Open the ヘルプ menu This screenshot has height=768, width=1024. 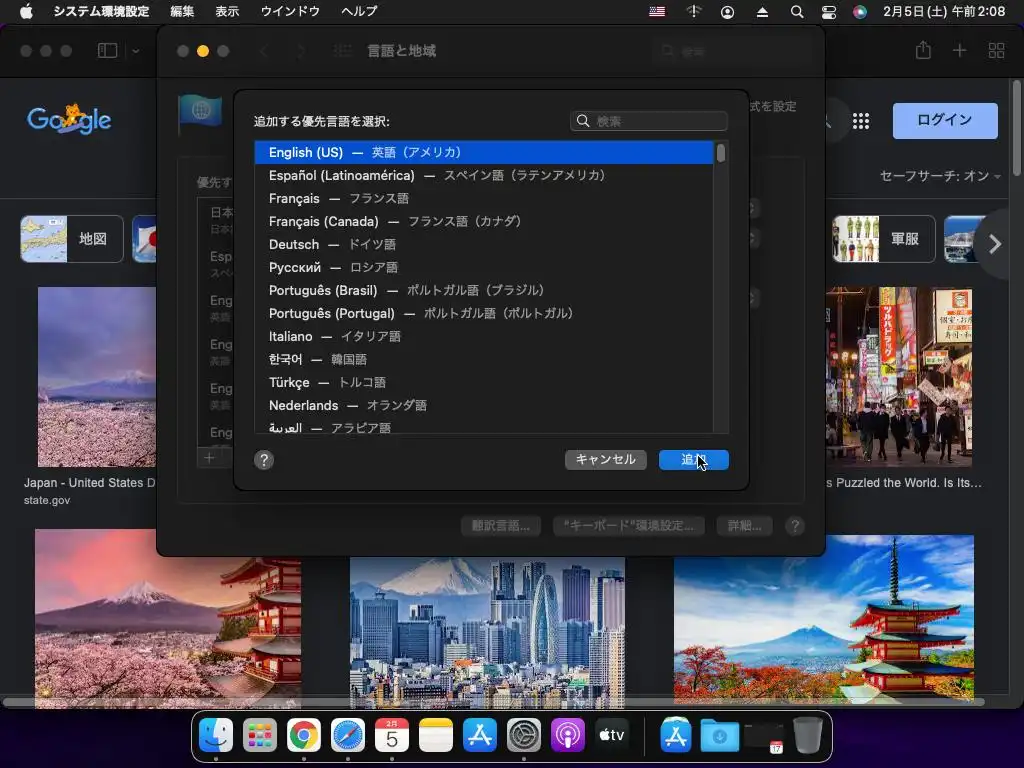[x=359, y=11]
